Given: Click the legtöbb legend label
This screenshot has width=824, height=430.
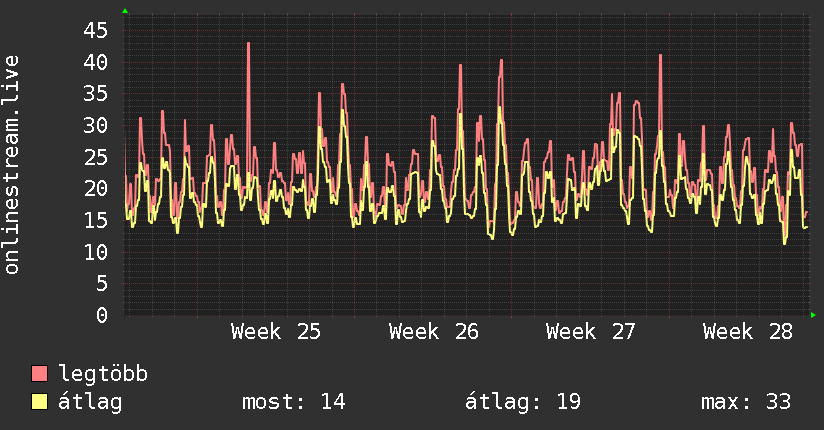Looking at the screenshot, I should tap(103, 374).
